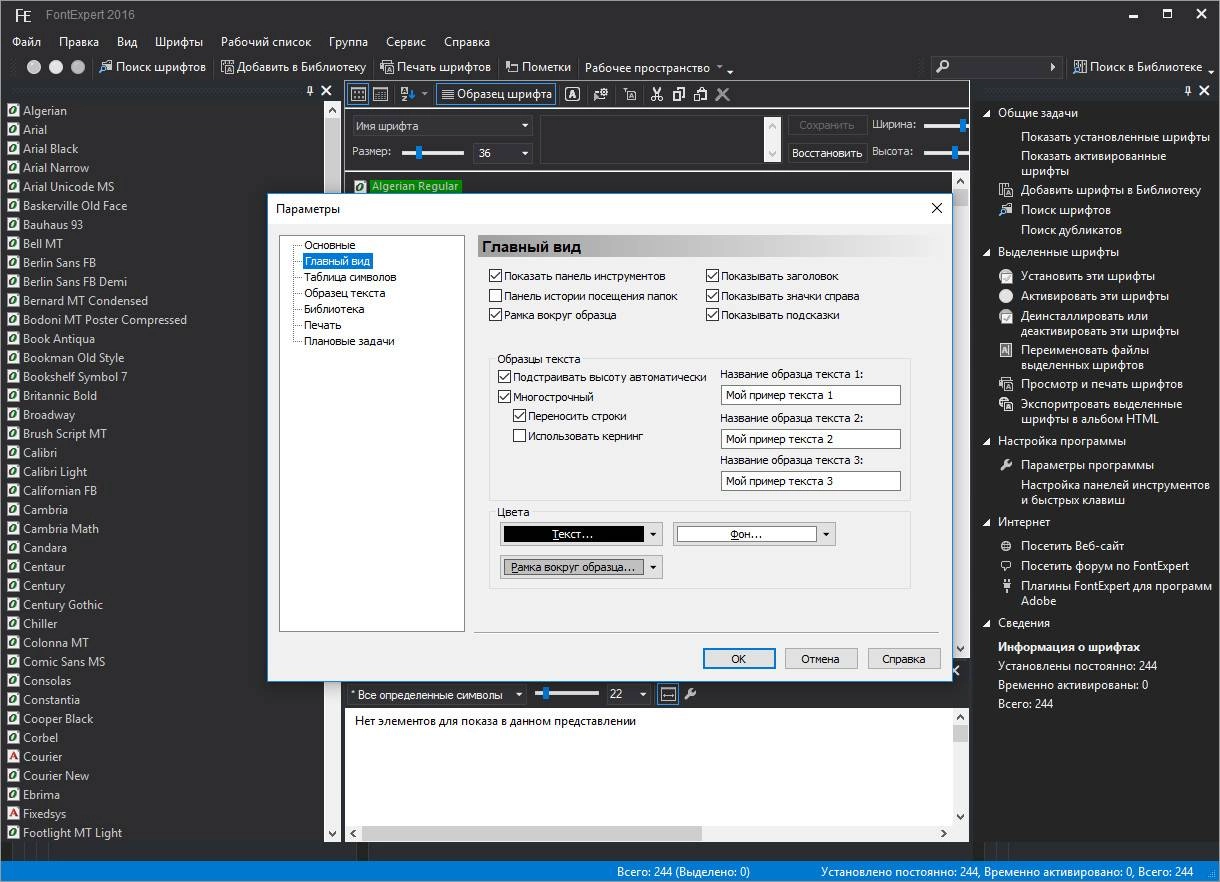This screenshot has width=1220, height=882.
Task: Open the Имя шрифта combo box
Action: [442, 126]
